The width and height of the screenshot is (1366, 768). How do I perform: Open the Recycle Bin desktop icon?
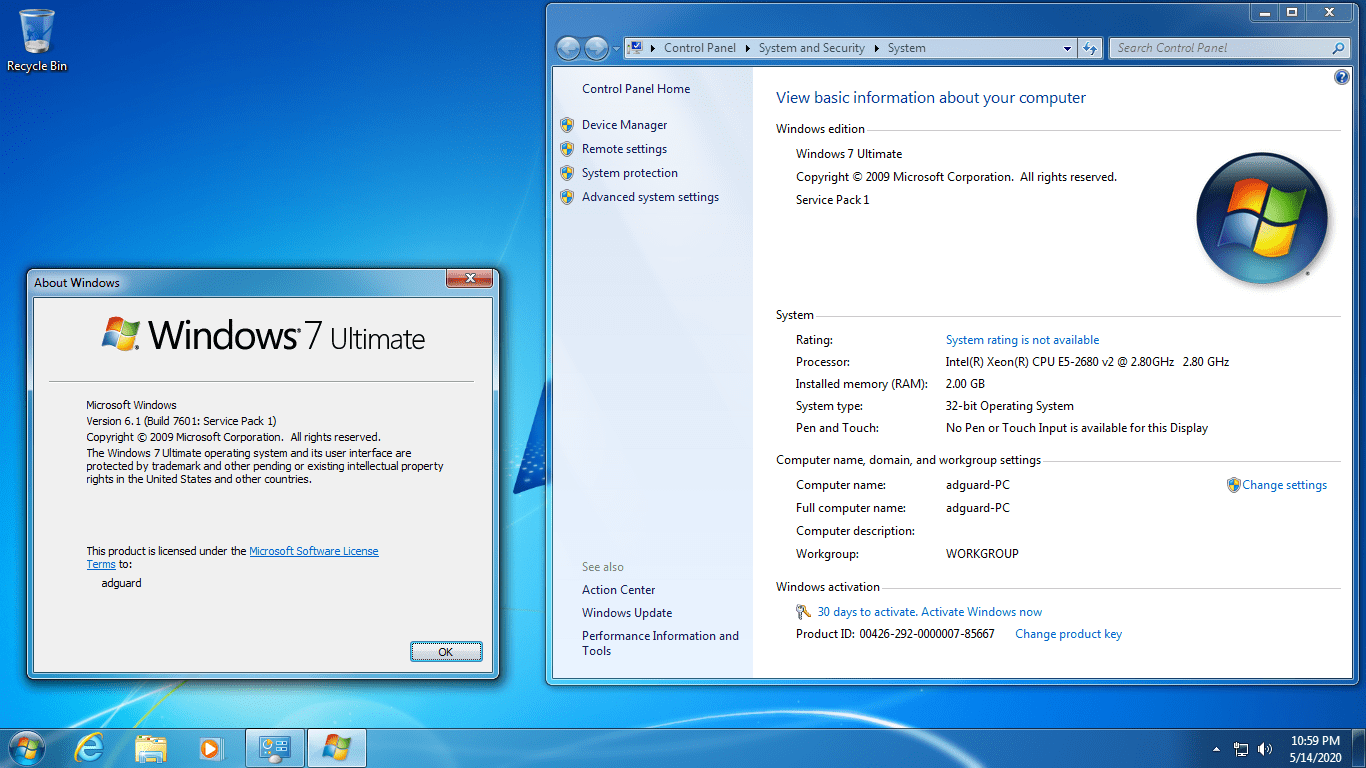(37, 41)
